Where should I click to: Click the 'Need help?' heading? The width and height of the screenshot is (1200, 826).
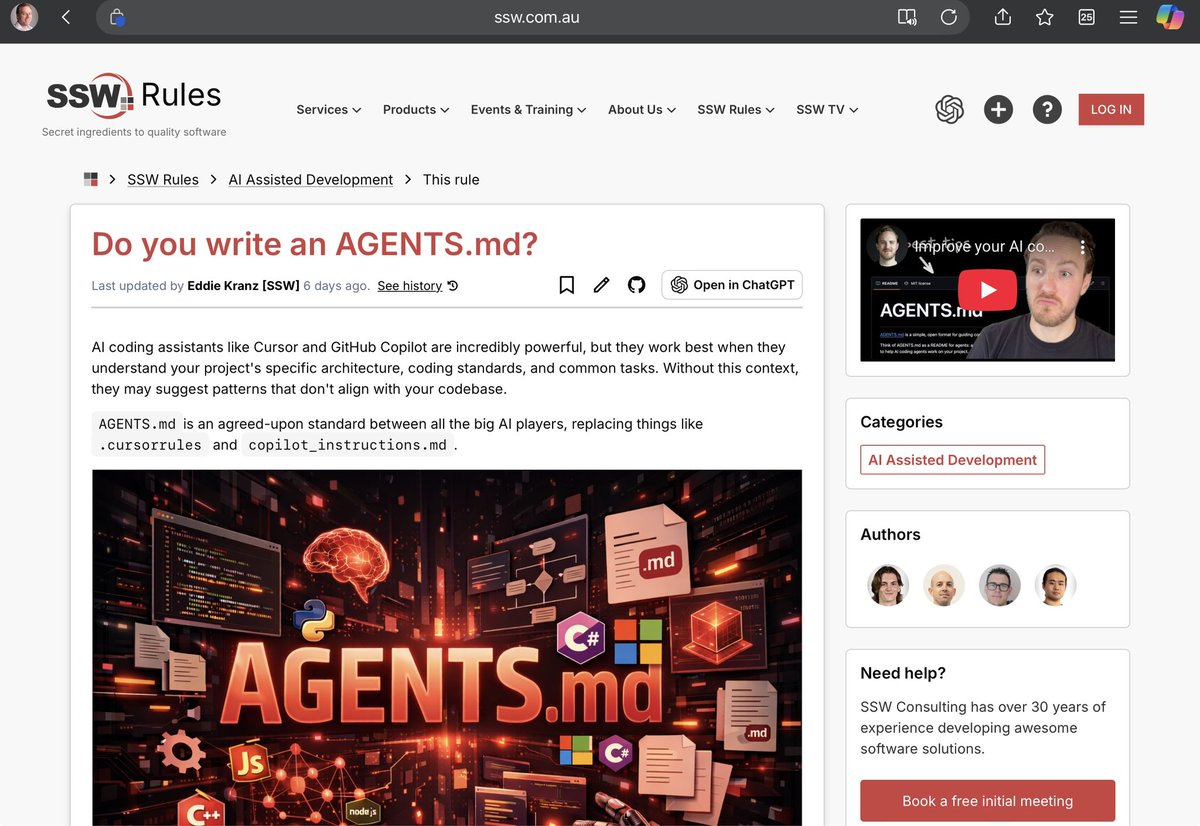coord(903,673)
